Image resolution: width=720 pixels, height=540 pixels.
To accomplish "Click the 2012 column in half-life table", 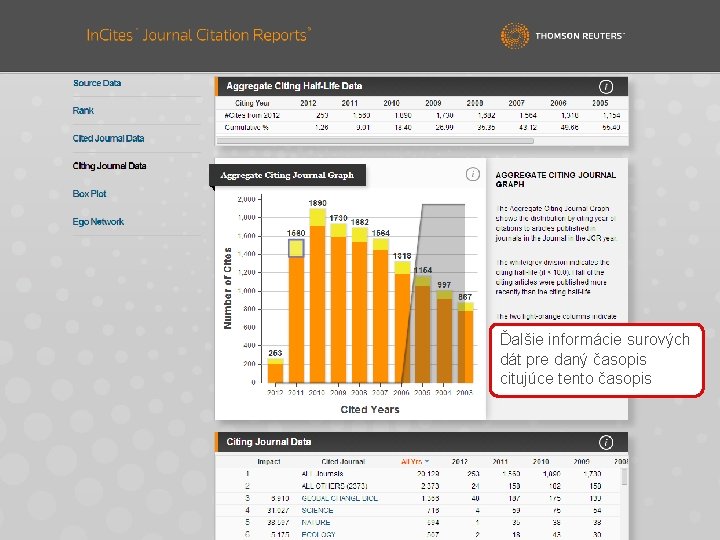I will 308,103.
